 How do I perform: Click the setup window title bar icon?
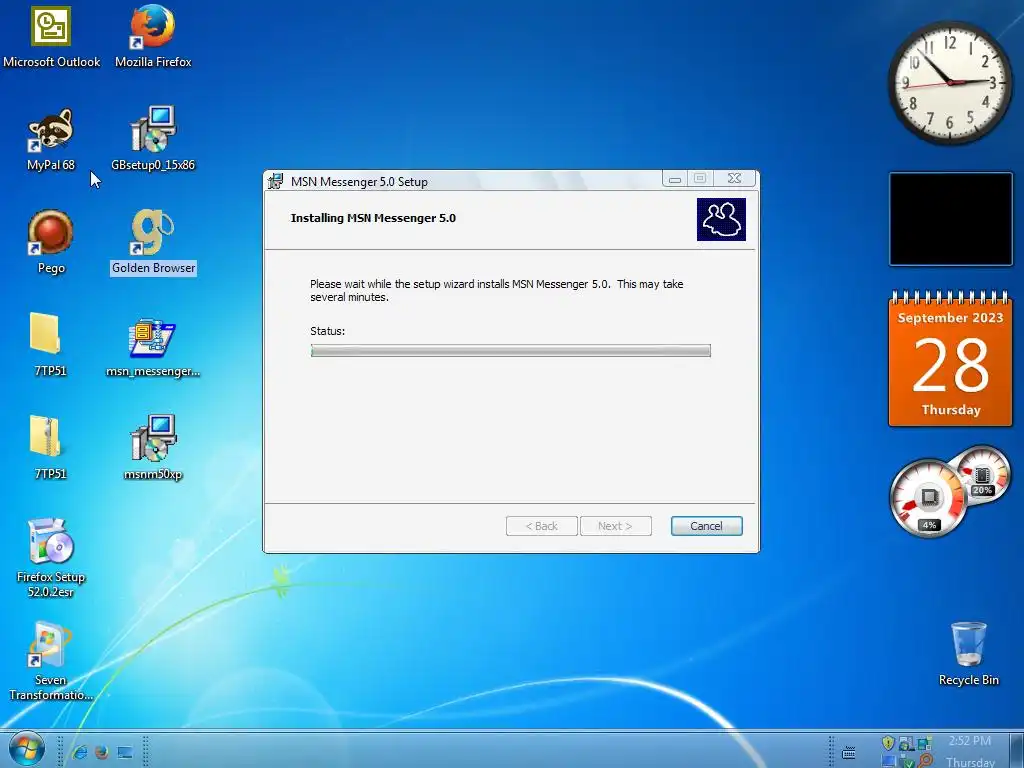(x=276, y=181)
